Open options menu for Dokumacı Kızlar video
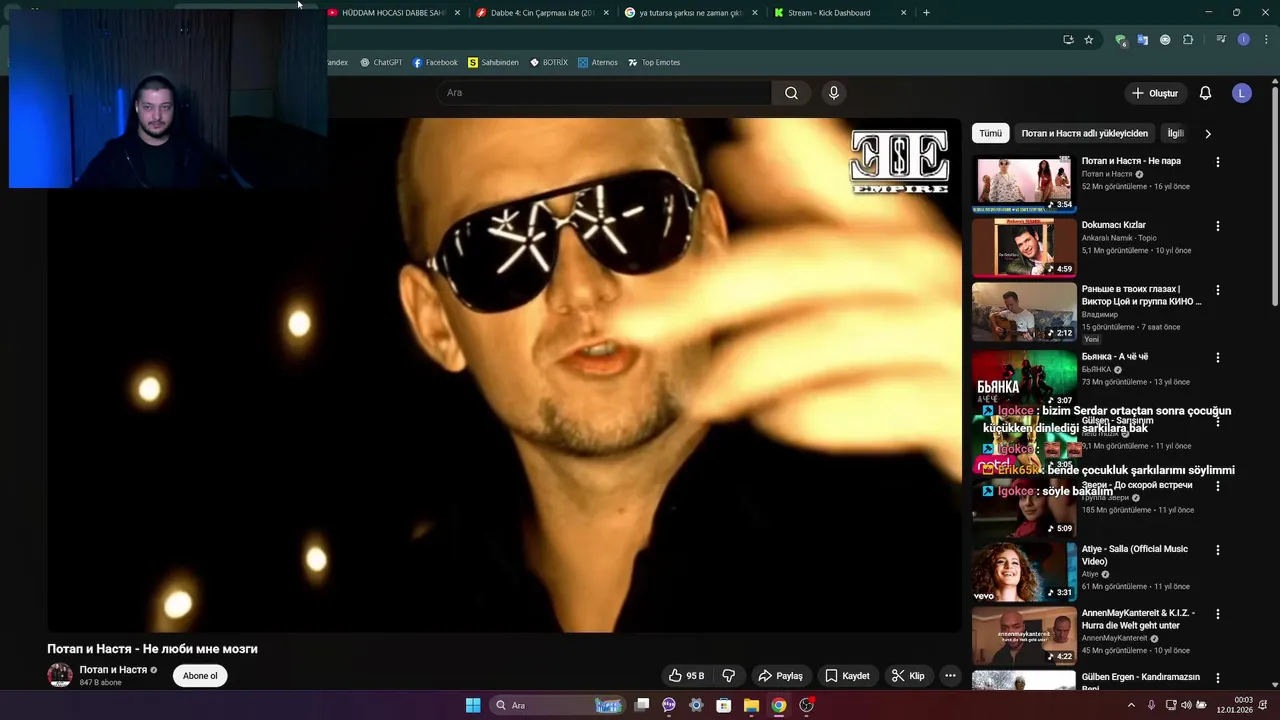The width and height of the screenshot is (1280, 720). pyautogui.click(x=1217, y=226)
